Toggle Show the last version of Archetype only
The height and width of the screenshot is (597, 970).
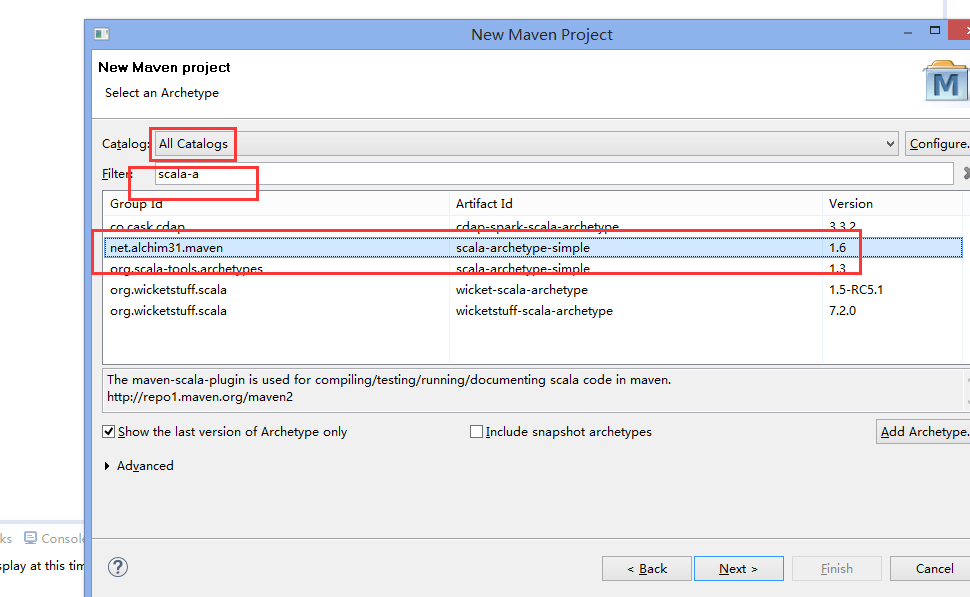[x=109, y=432]
